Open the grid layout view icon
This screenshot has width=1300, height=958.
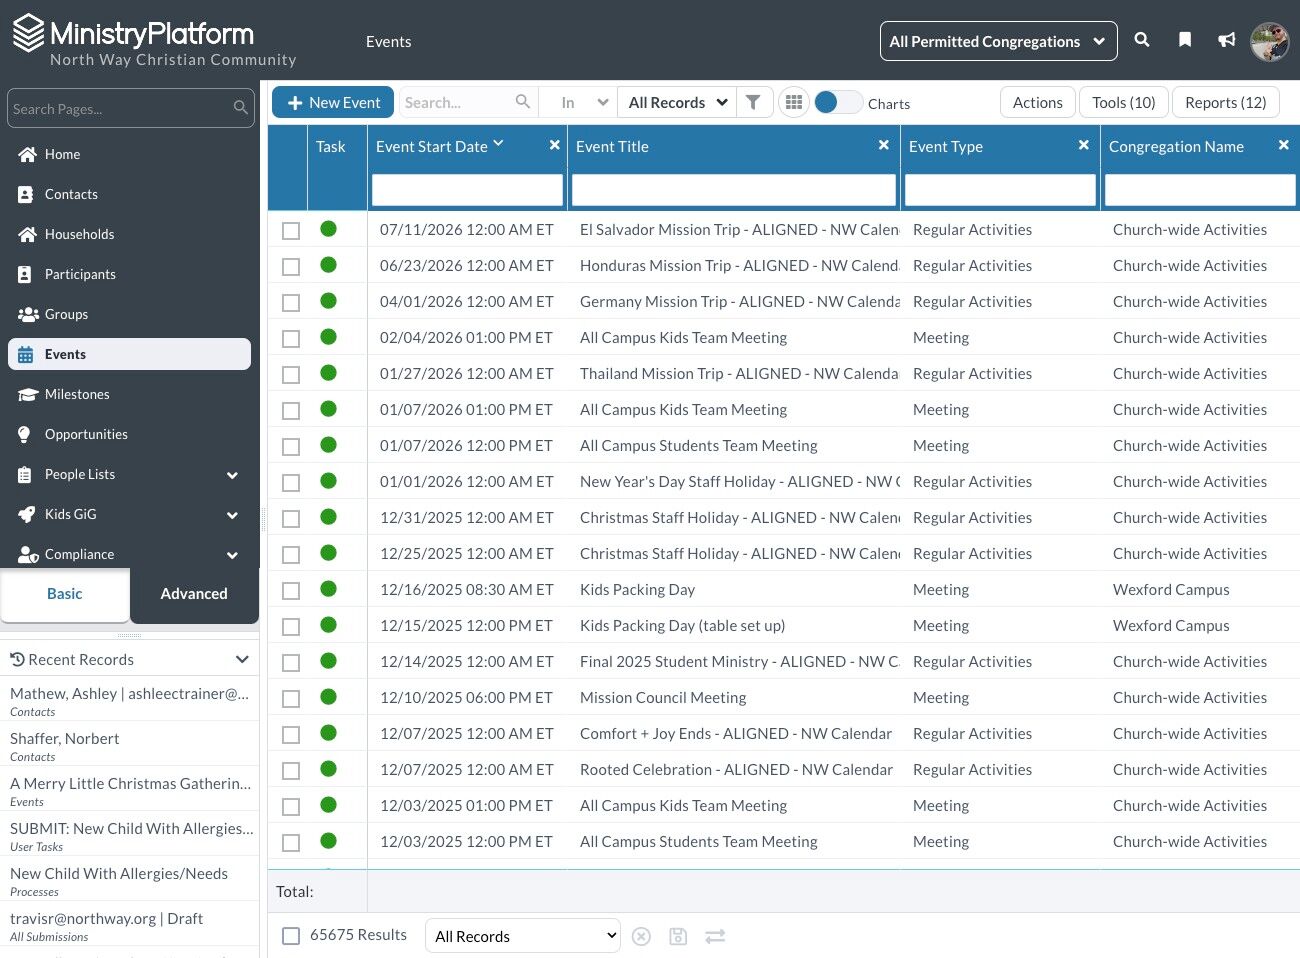click(x=794, y=102)
